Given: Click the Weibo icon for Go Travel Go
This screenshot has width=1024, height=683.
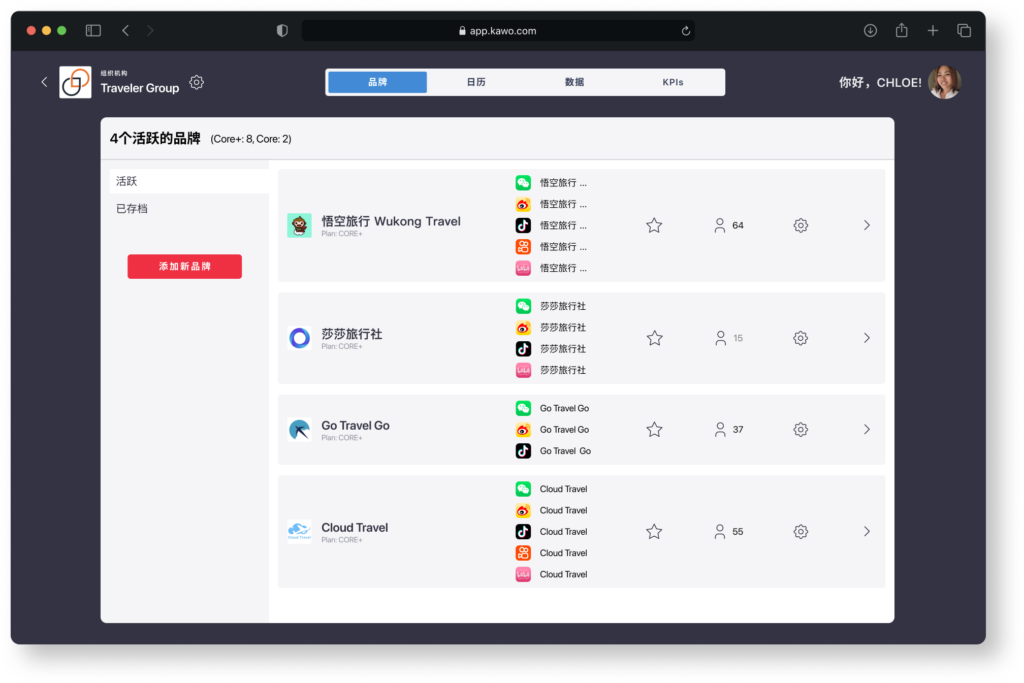Looking at the screenshot, I should tap(523, 430).
